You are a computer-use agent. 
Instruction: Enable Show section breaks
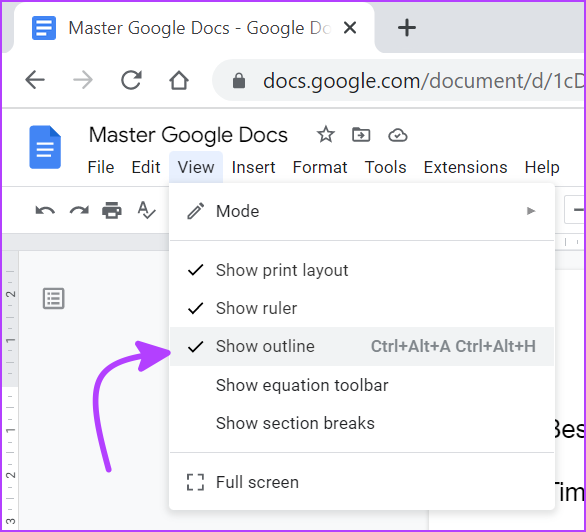coord(361,423)
